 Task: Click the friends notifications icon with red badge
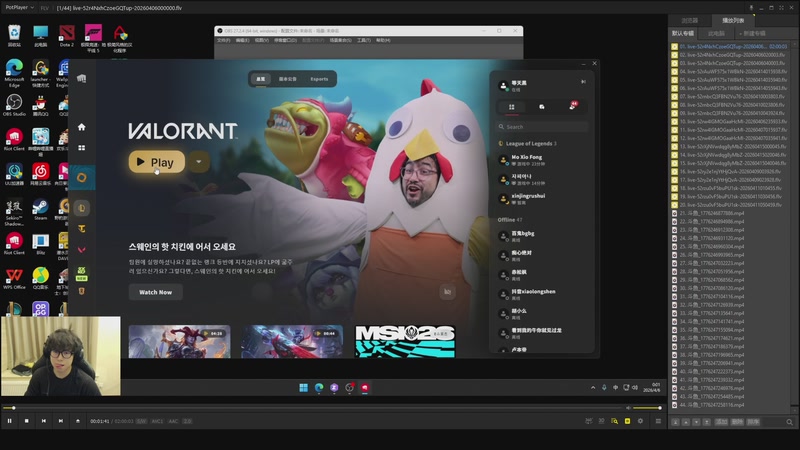tap(573, 106)
